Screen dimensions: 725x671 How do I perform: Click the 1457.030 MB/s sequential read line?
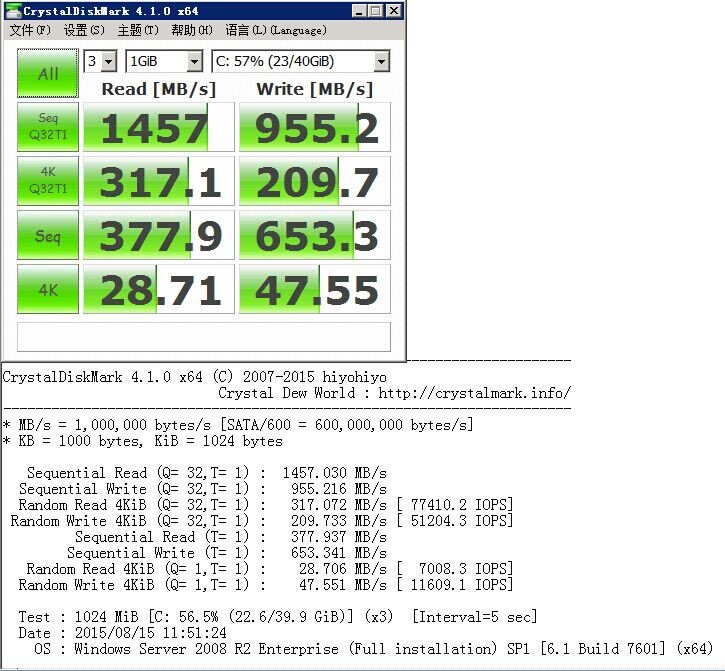[x=207, y=473]
